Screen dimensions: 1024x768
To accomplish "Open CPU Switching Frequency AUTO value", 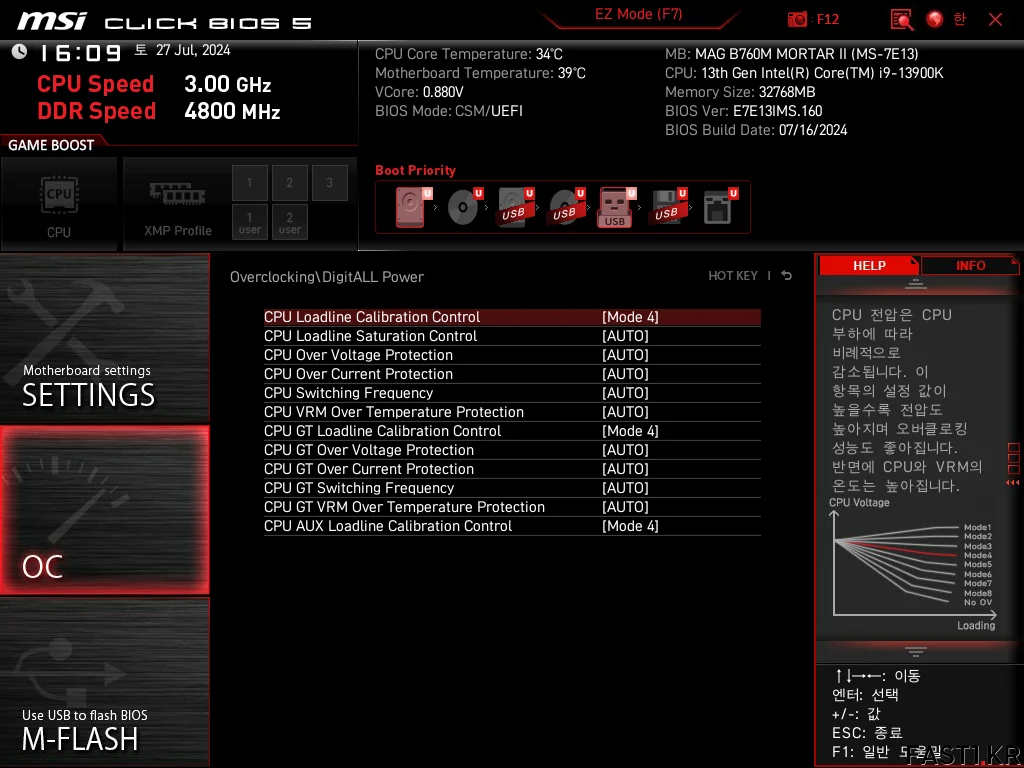I will click(625, 392).
